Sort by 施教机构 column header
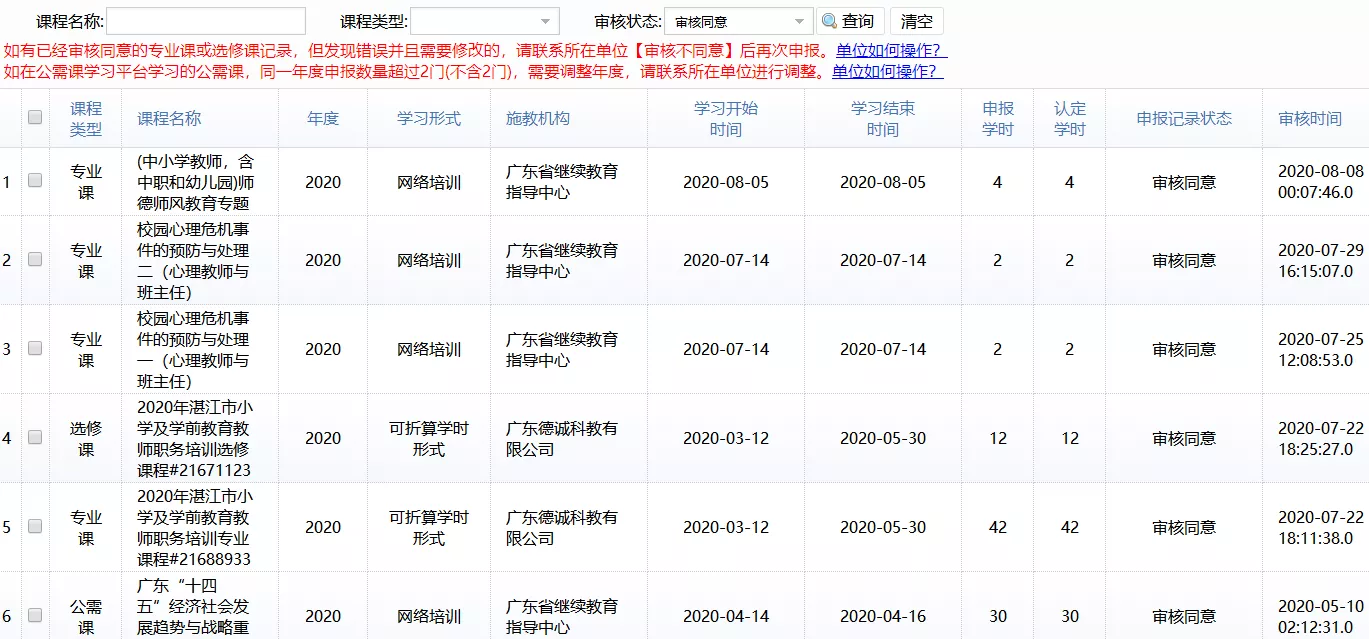 [x=538, y=118]
